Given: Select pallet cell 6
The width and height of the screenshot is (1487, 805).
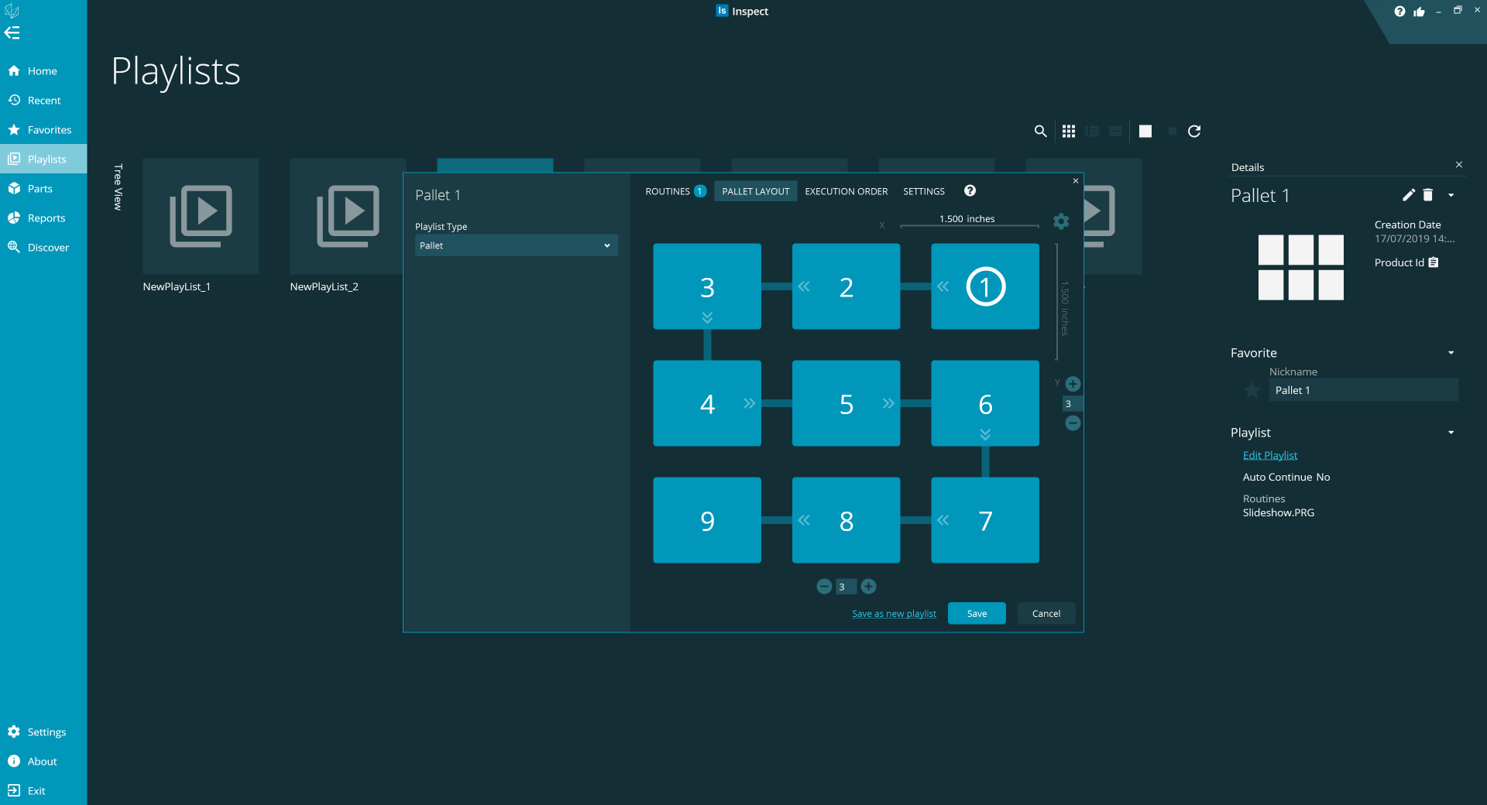Looking at the screenshot, I should click(985, 403).
